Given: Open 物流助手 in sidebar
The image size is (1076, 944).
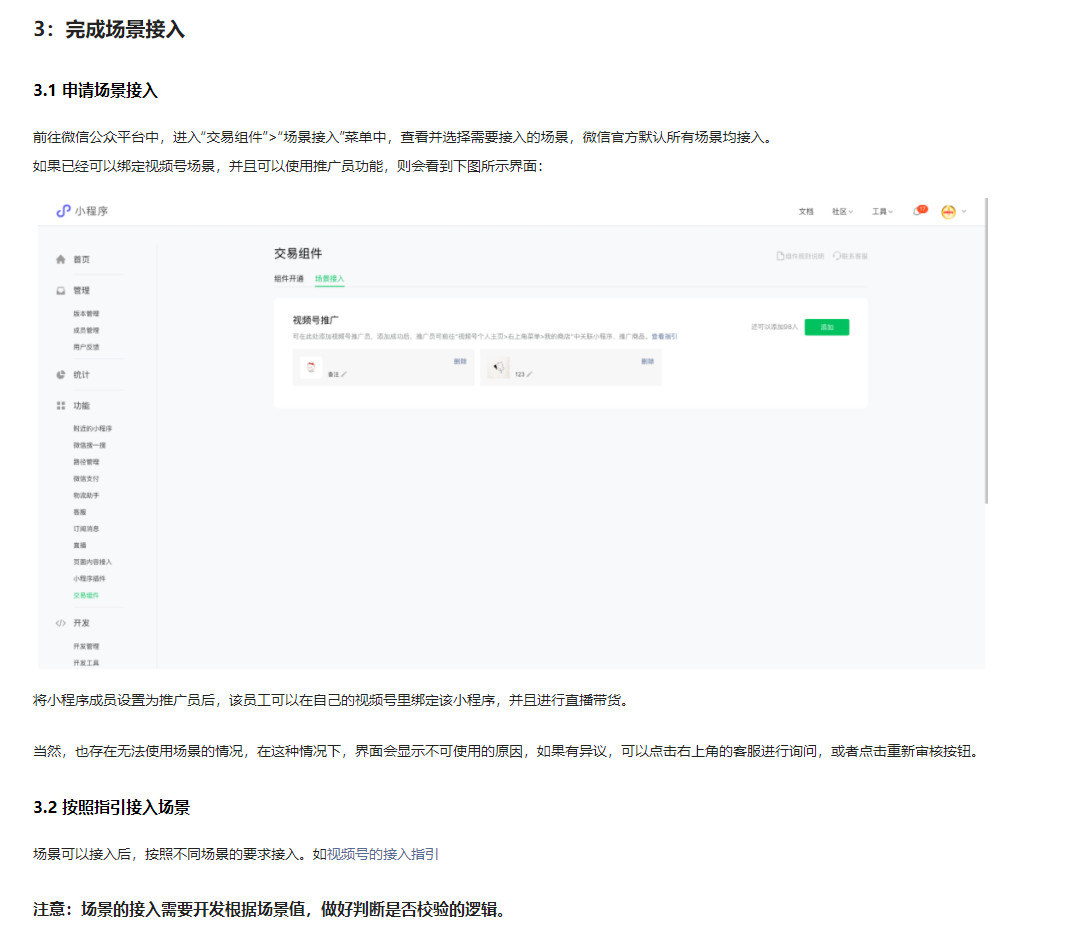Looking at the screenshot, I should pyautogui.click(x=86, y=495).
